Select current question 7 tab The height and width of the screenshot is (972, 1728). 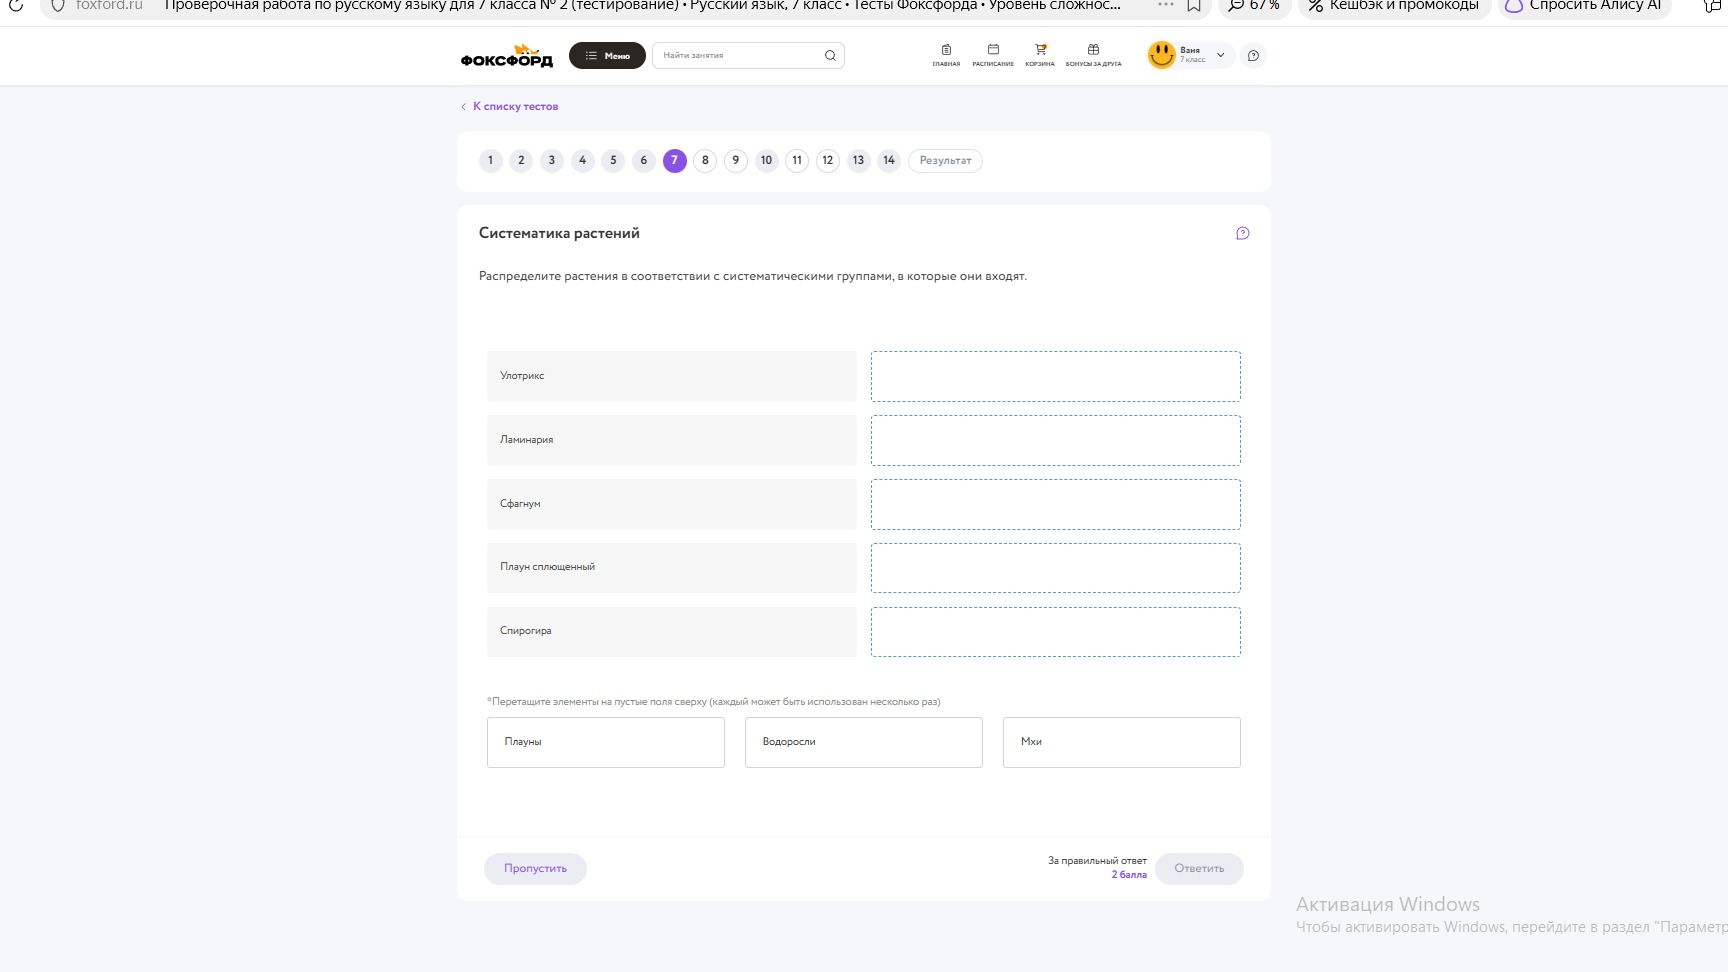point(674,161)
